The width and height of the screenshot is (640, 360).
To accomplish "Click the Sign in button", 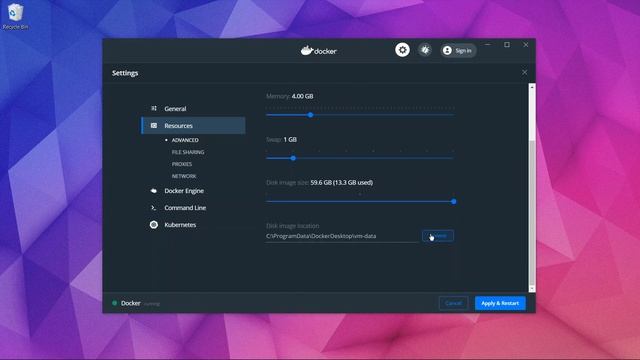I will [x=458, y=50].
